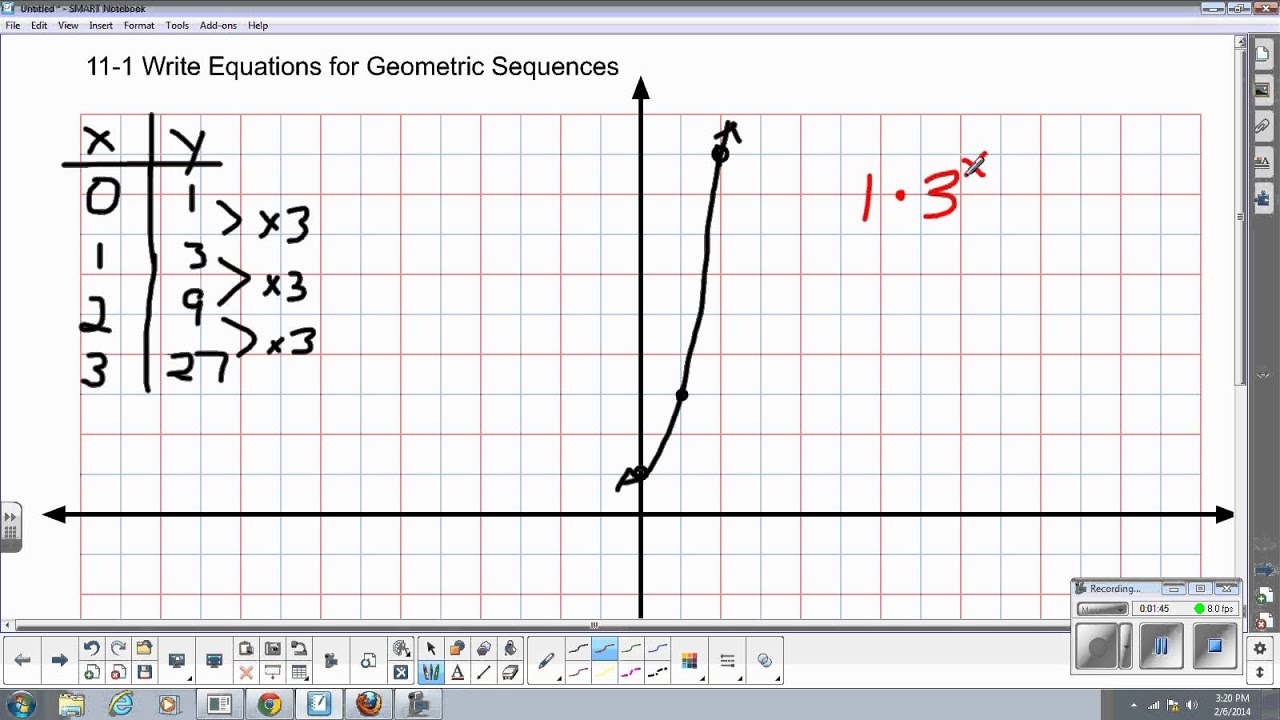The image size is (1280, 720).
Task: Select the yellow highlighter pen style
Action: pos(604,672)
